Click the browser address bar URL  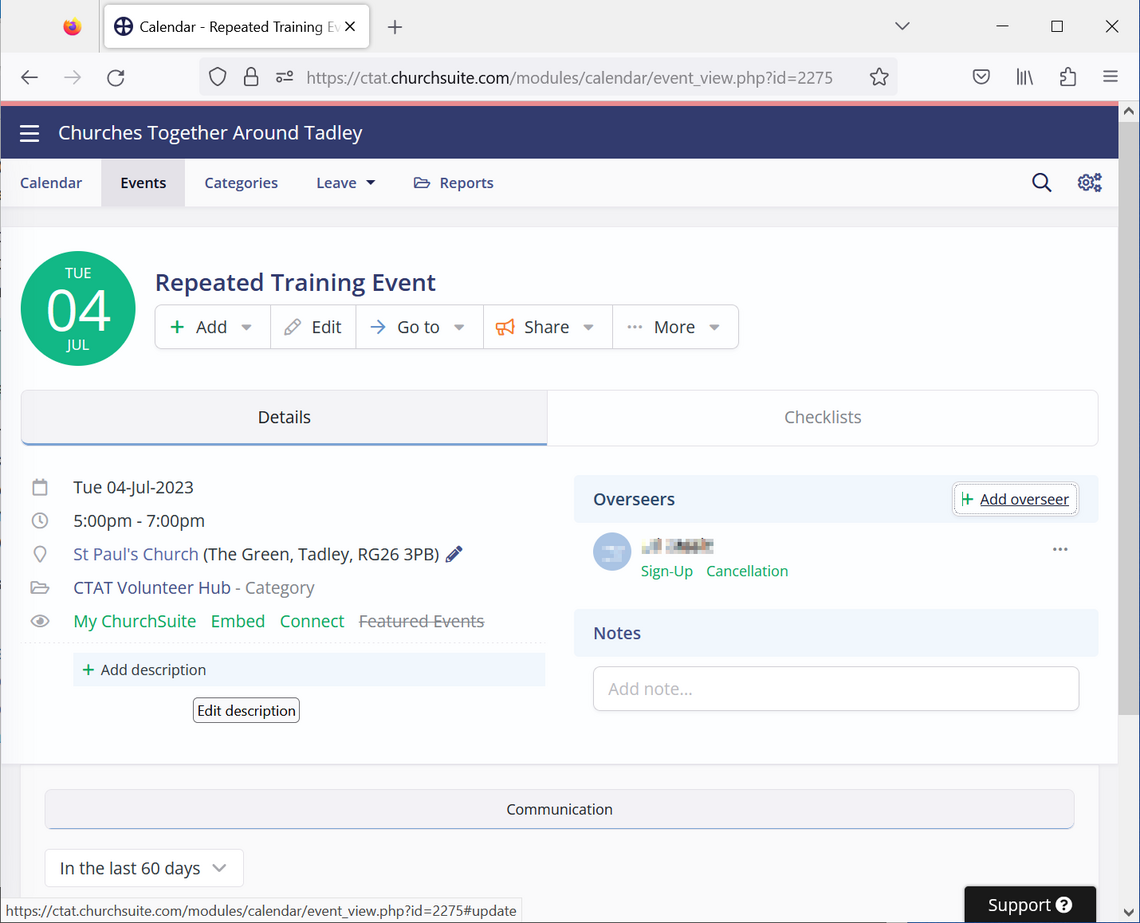pos(569,78)
